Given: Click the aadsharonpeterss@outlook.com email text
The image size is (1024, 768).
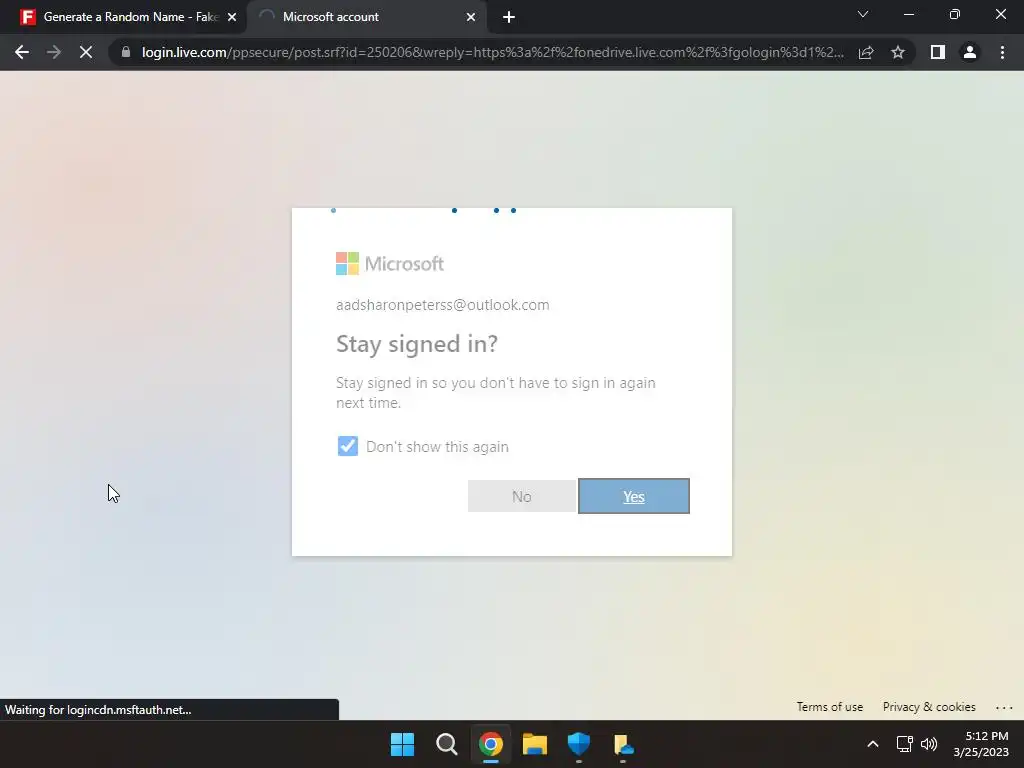Looking at the screenshot, I should (x=442, y=305).
